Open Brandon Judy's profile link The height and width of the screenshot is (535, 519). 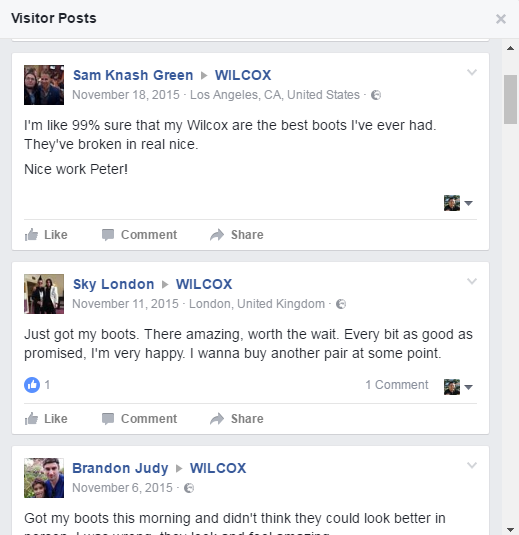pyautogui.click(x=120, y=468)
